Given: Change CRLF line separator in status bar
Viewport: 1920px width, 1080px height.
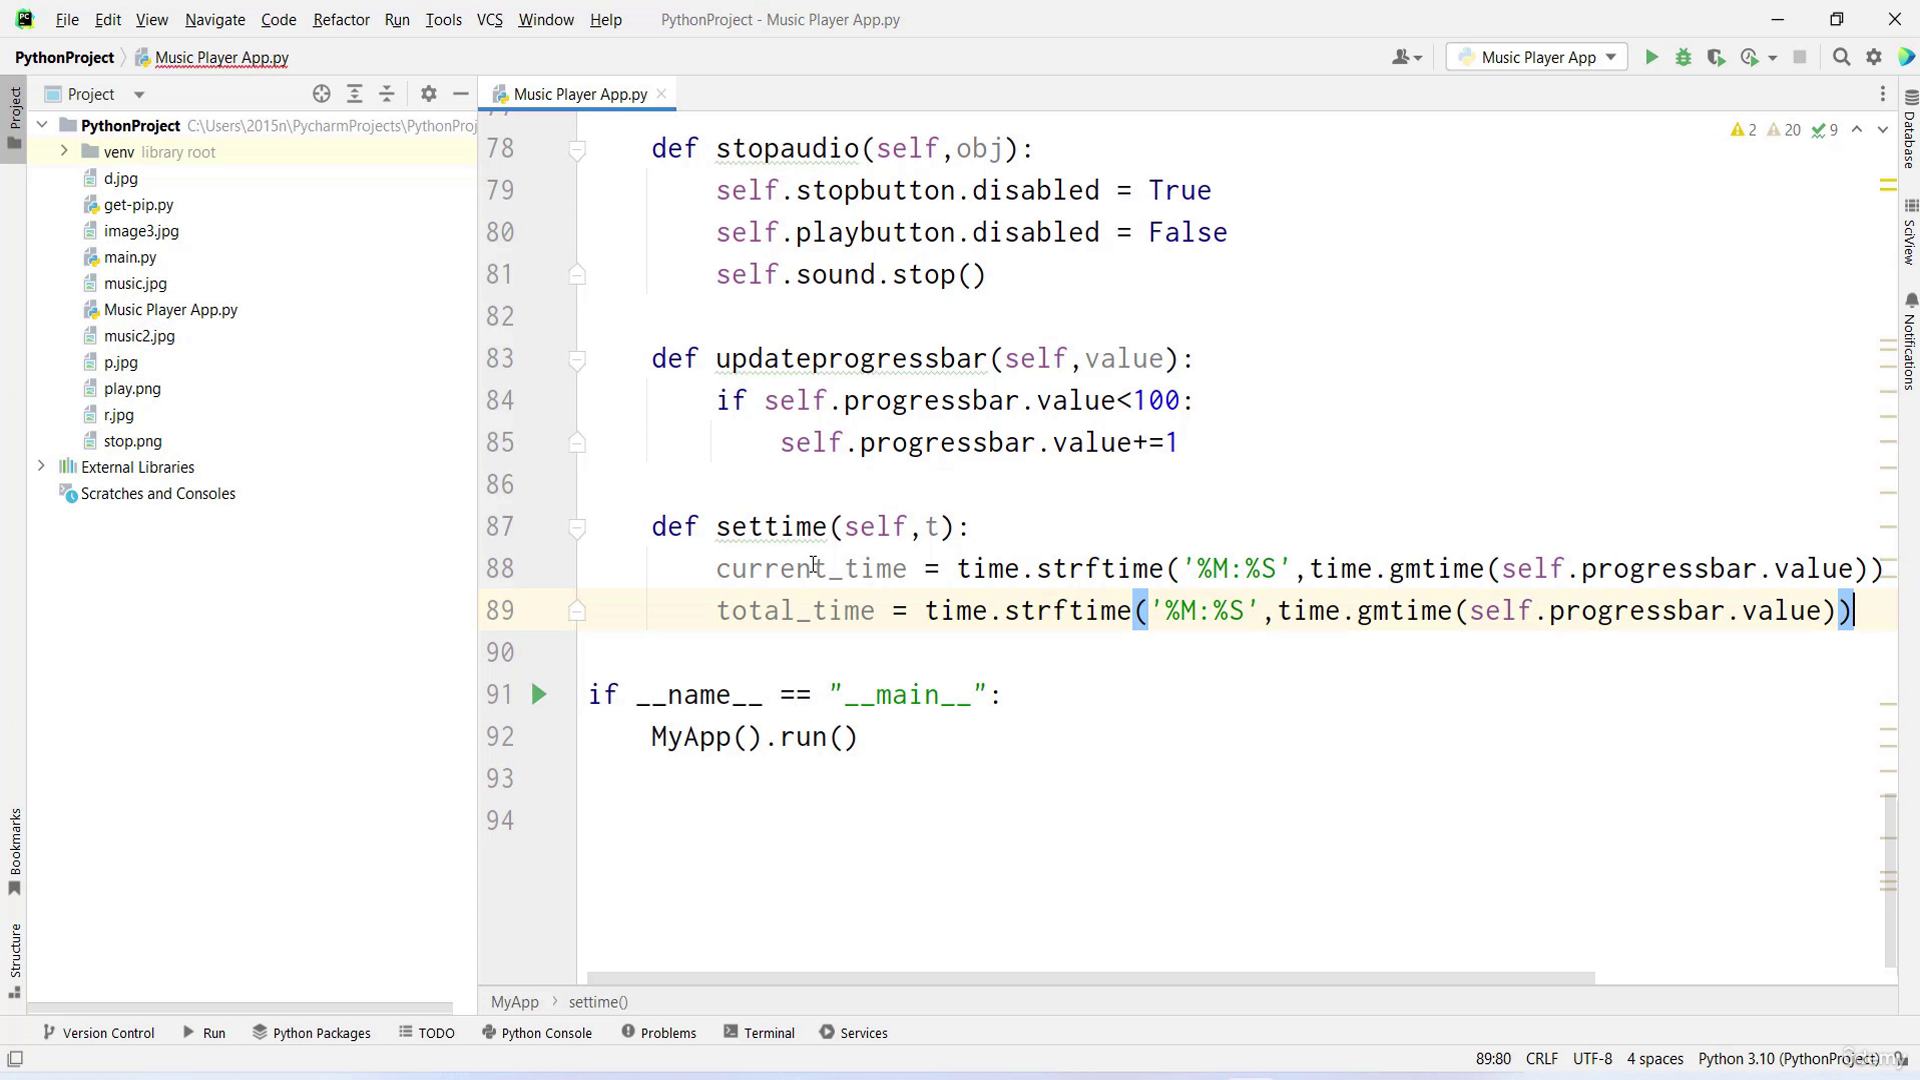Looking at the screenshot, I should coord(1542,1059).
